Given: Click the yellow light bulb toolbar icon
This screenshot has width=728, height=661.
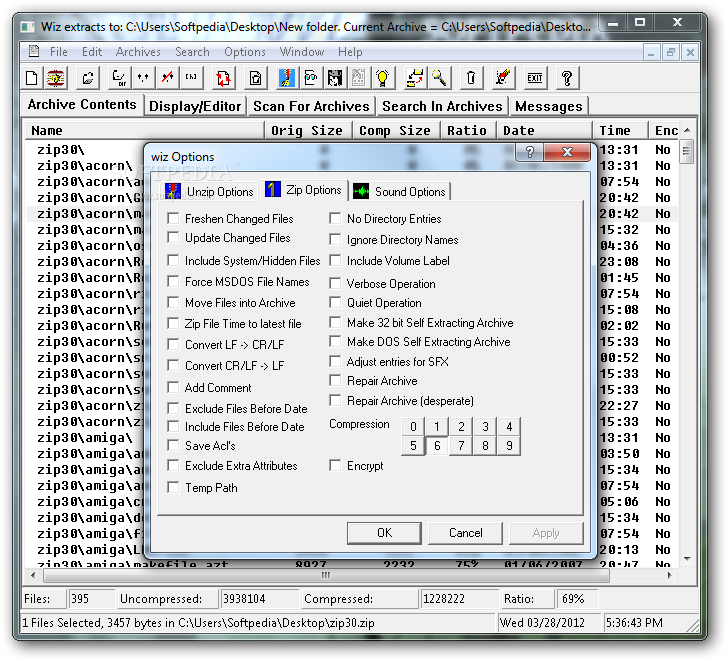Looking at the screenshot, I should click(383, 78).
